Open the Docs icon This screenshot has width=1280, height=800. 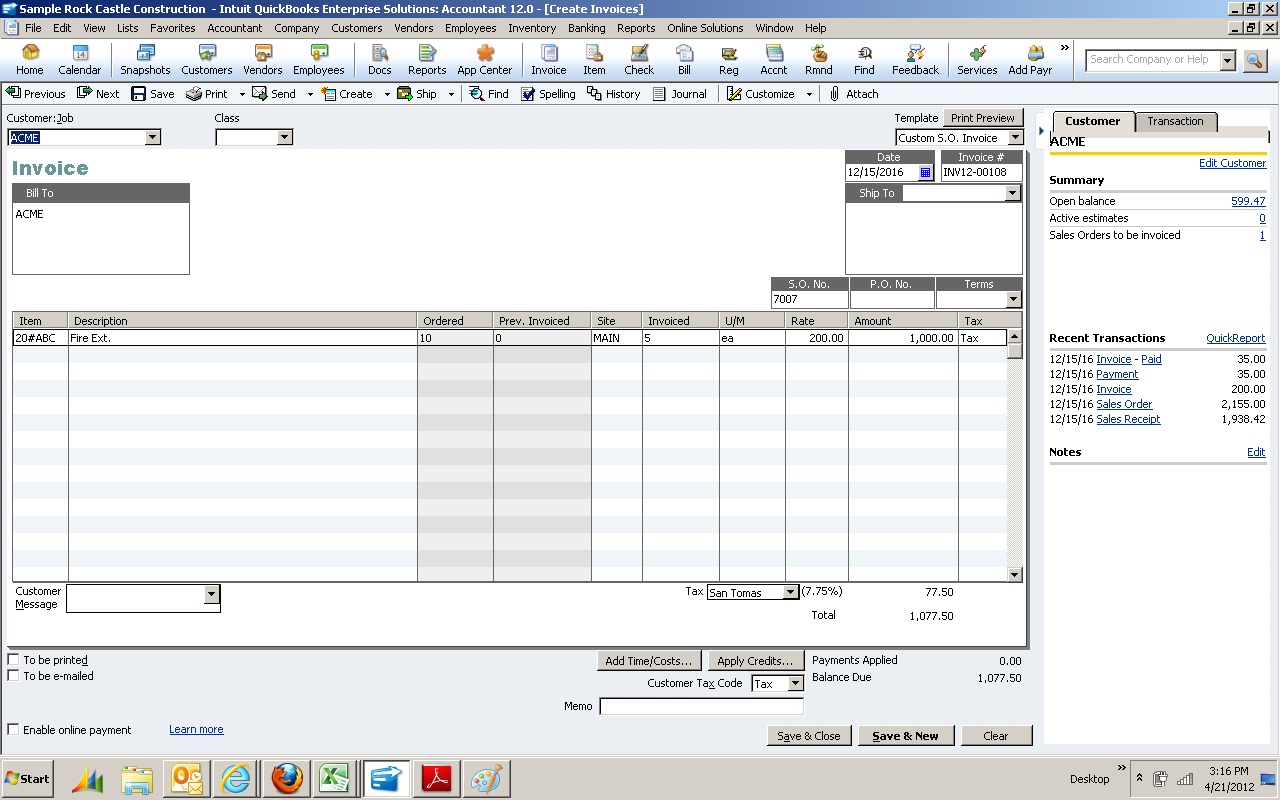380,60
